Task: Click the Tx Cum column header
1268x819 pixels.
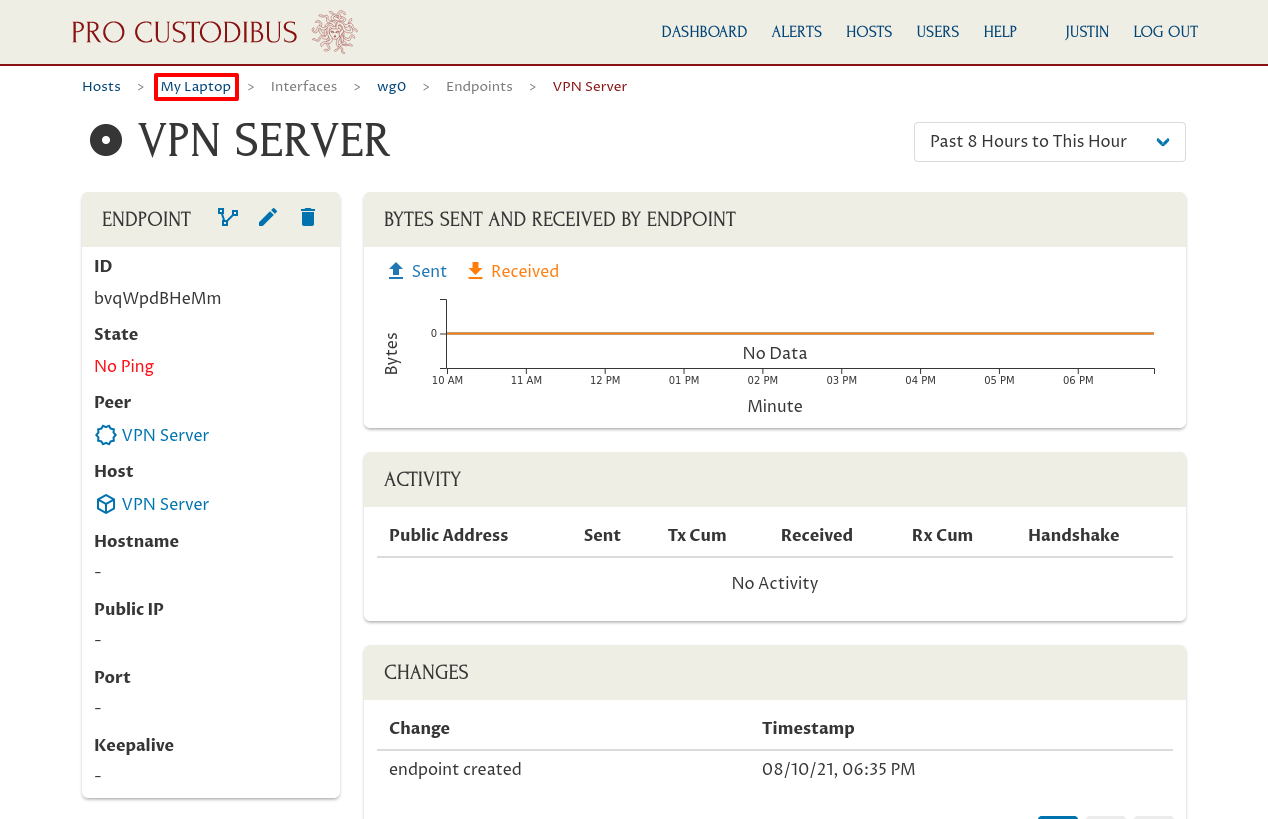Action: [x=697, y=535]
